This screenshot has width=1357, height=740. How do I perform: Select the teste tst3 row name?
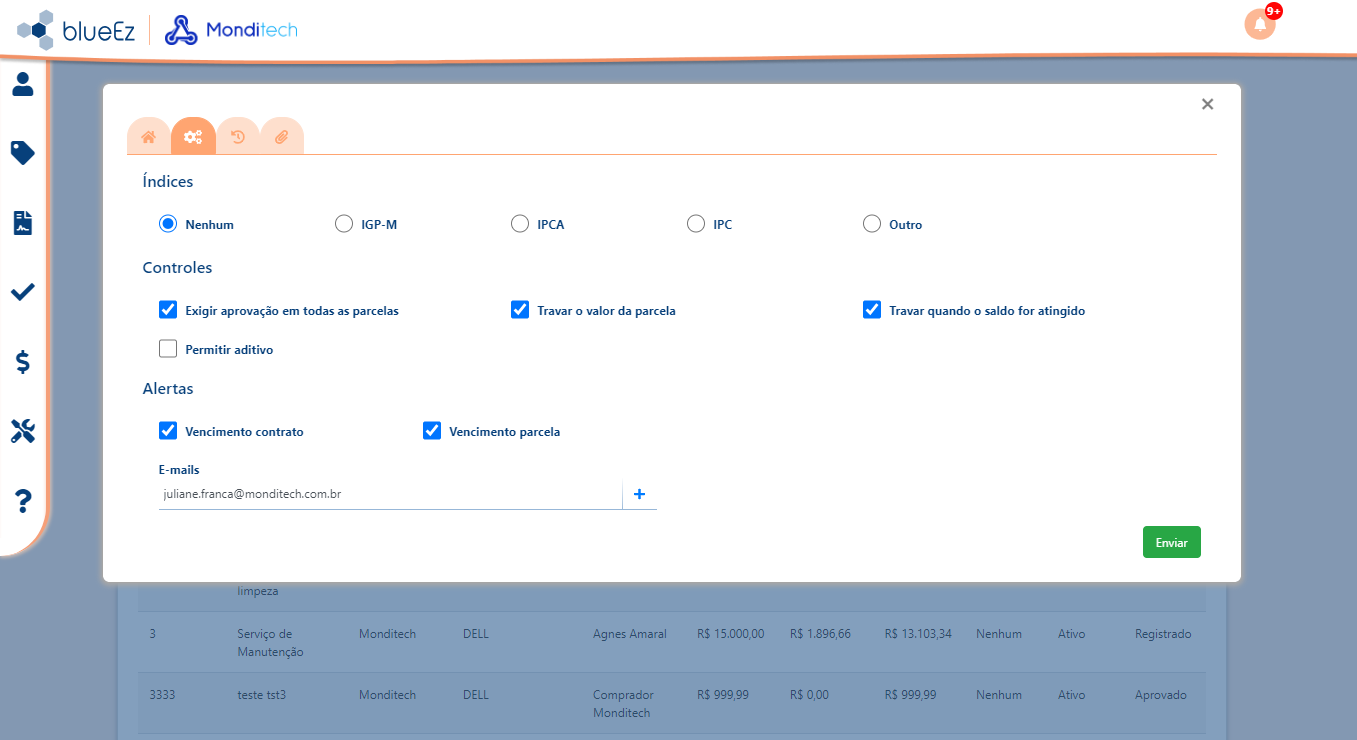tap(262, 695)
